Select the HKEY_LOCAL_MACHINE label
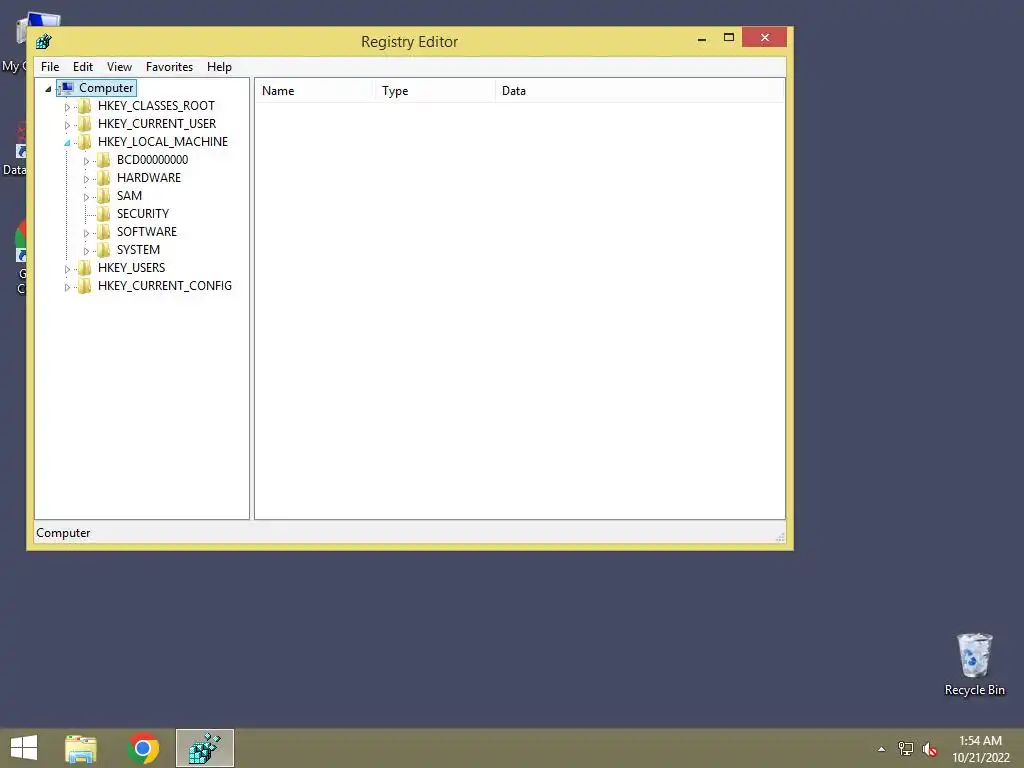The height and width of the screenshot is (768, 1024). pos(163,142)
